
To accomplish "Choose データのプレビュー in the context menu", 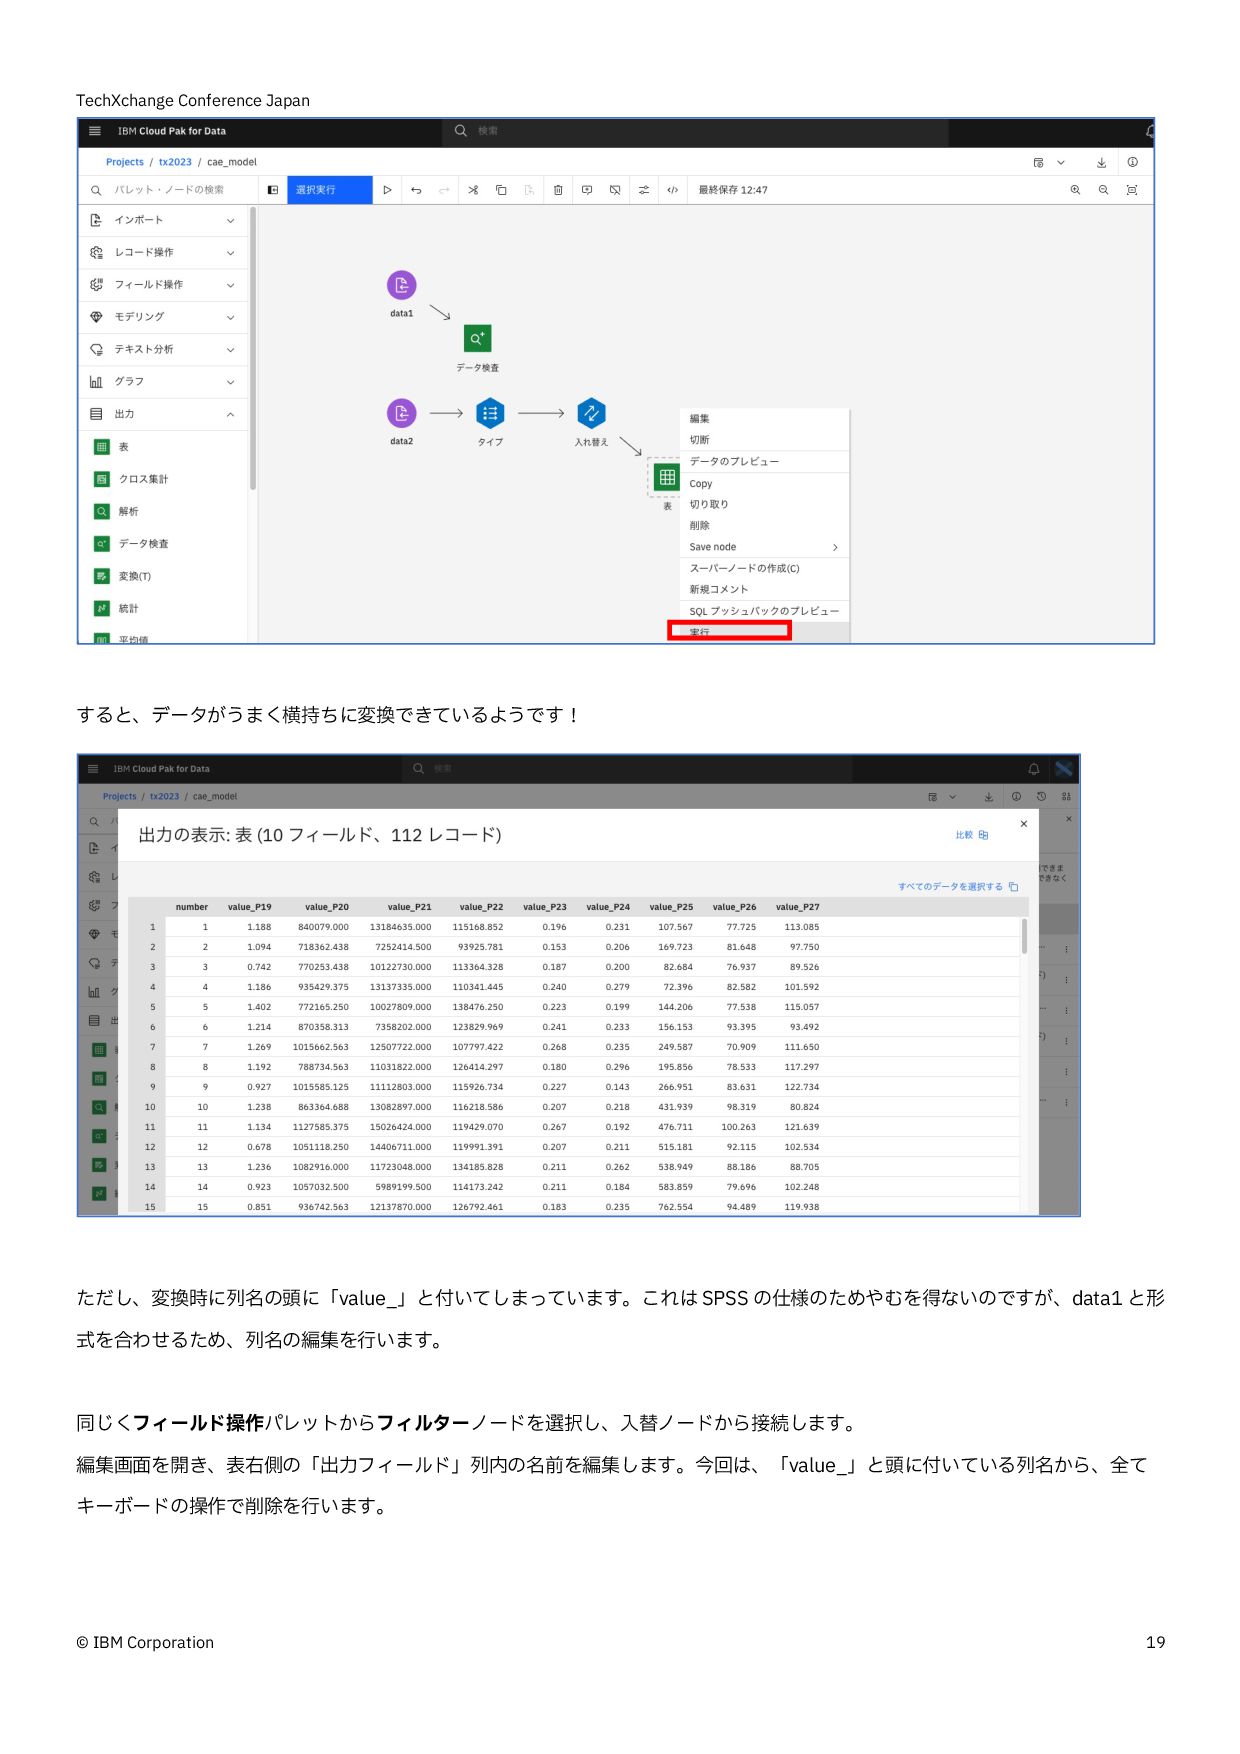I will pyautogui.click(x=765, y=461).
